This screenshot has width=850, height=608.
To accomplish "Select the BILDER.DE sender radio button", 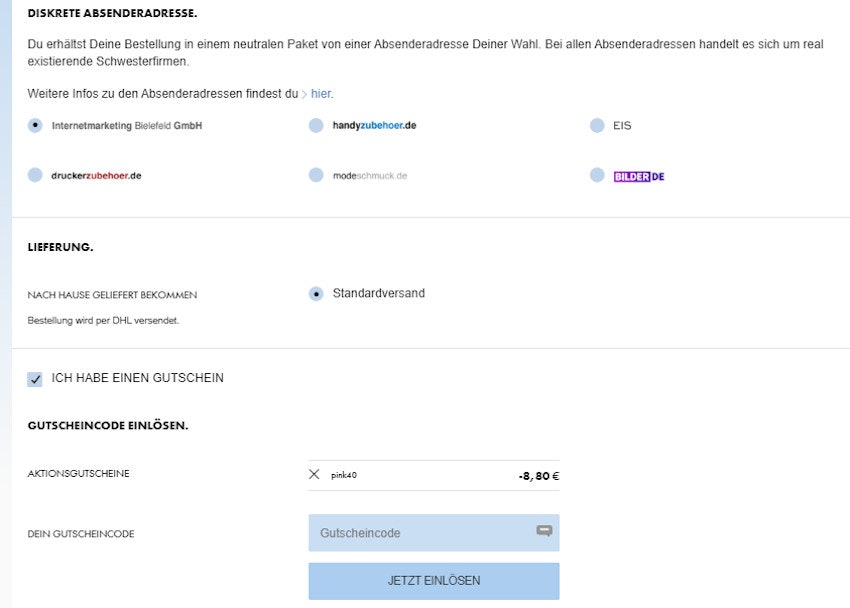I will pos(597,175).
